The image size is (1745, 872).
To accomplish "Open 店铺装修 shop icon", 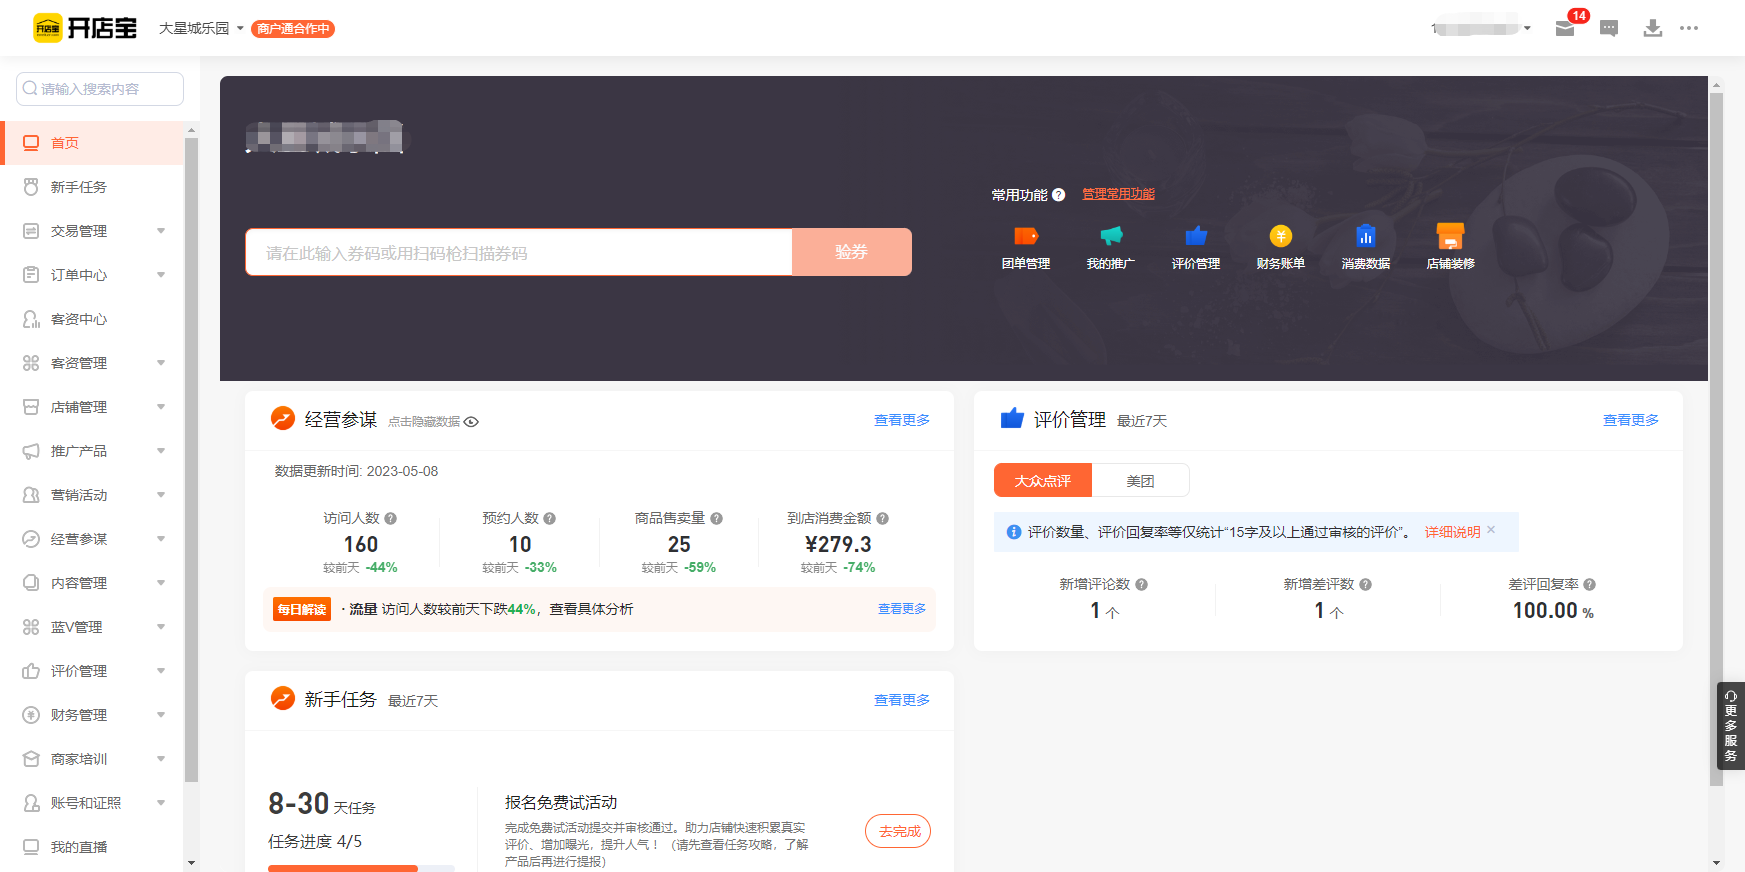I will (x=1450, y=237).
